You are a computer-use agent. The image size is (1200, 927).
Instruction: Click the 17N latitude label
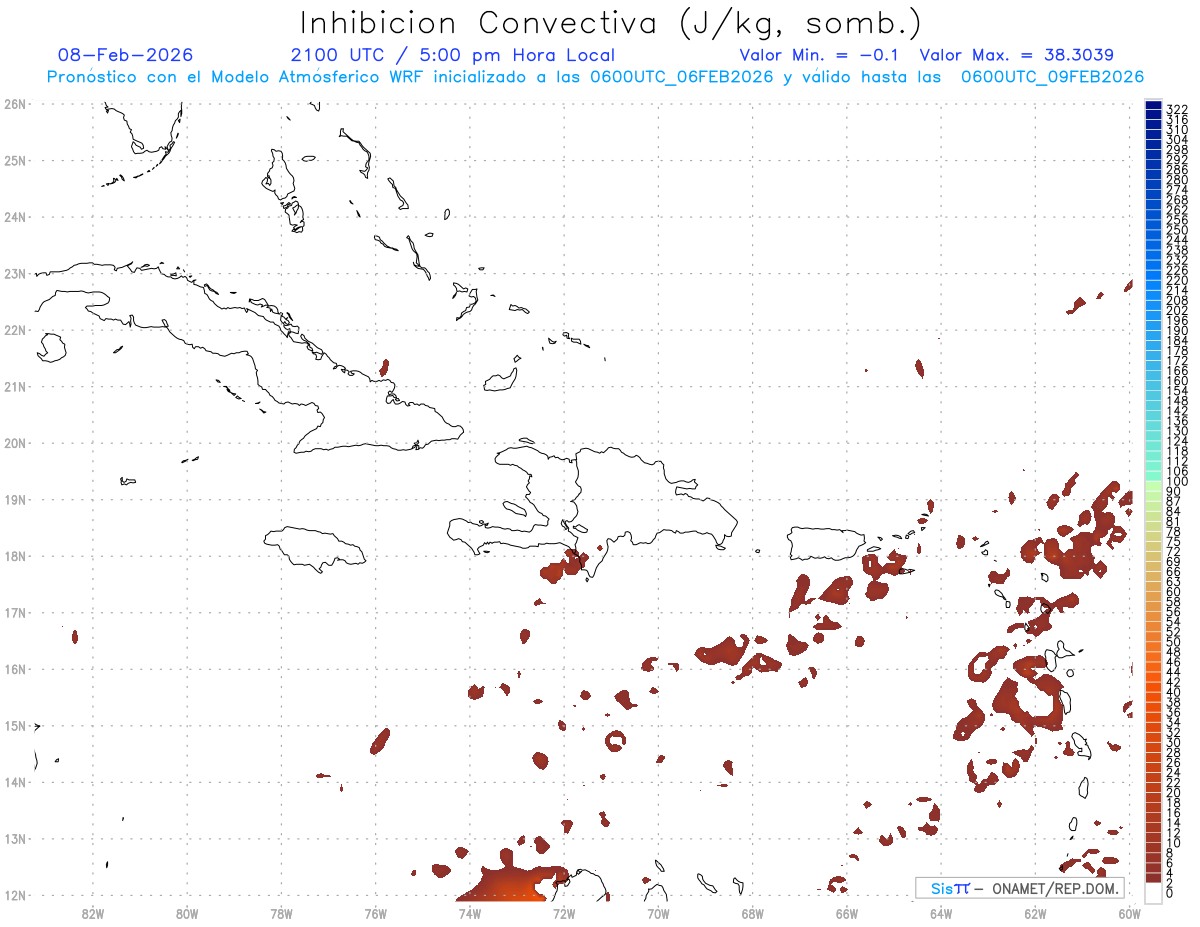[14, 612]
